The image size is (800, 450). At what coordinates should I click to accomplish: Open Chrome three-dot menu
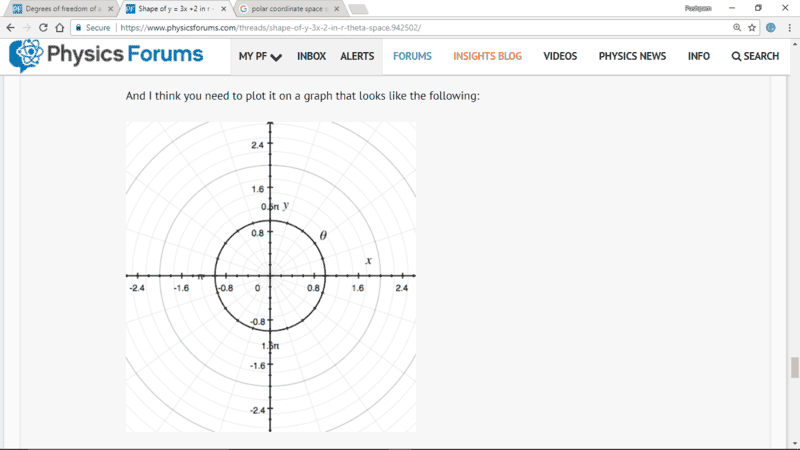point(789,28)
